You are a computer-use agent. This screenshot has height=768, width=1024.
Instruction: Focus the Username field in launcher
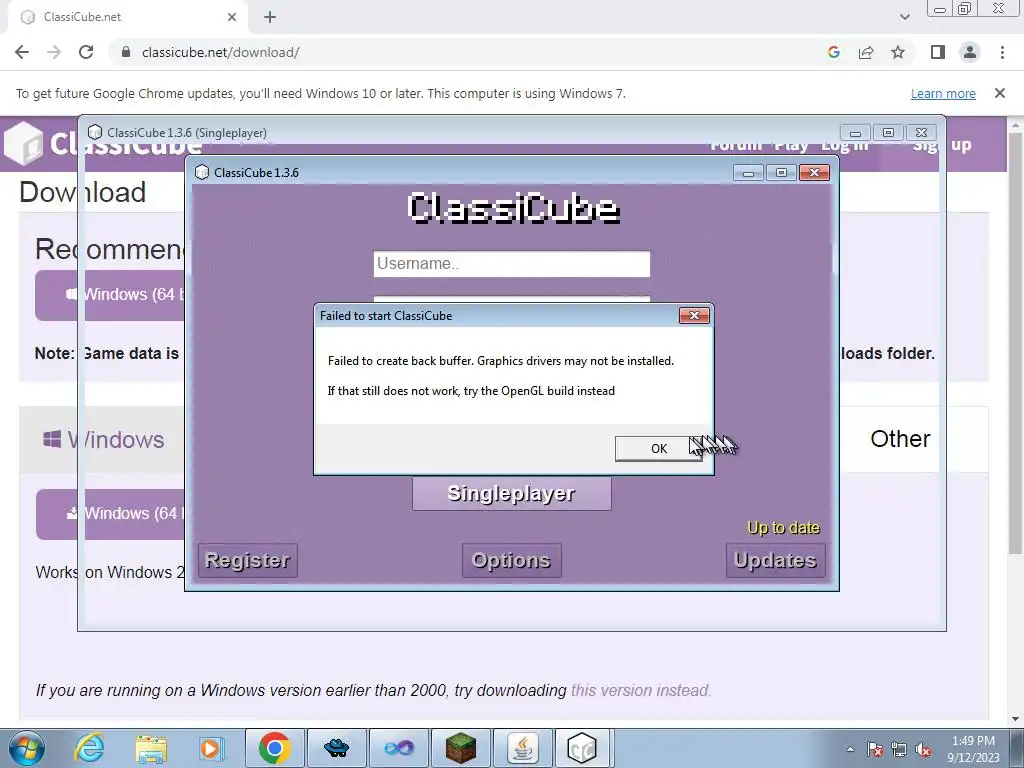(511, 264)
